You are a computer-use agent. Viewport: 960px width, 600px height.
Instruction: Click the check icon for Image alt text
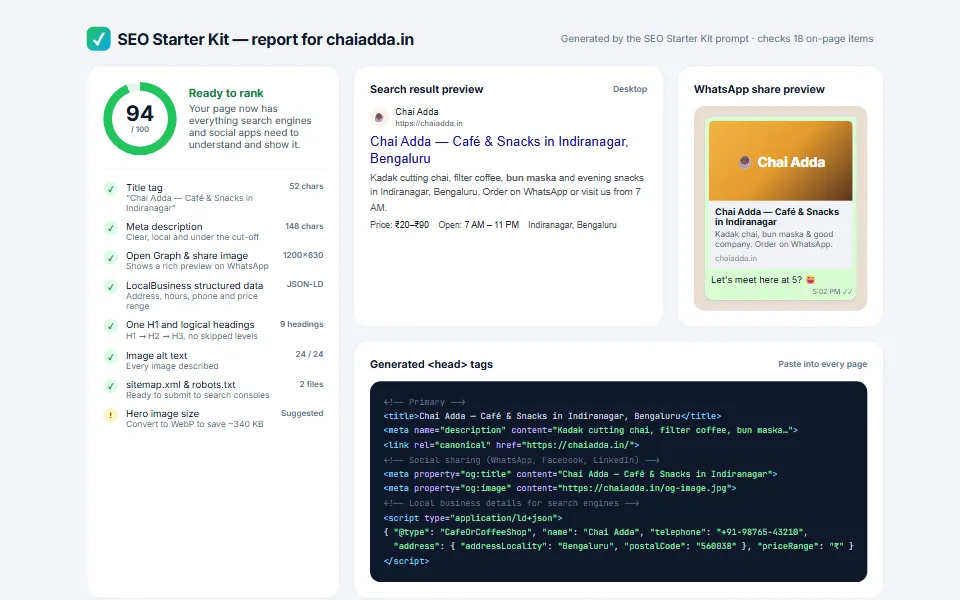(110, 356)
